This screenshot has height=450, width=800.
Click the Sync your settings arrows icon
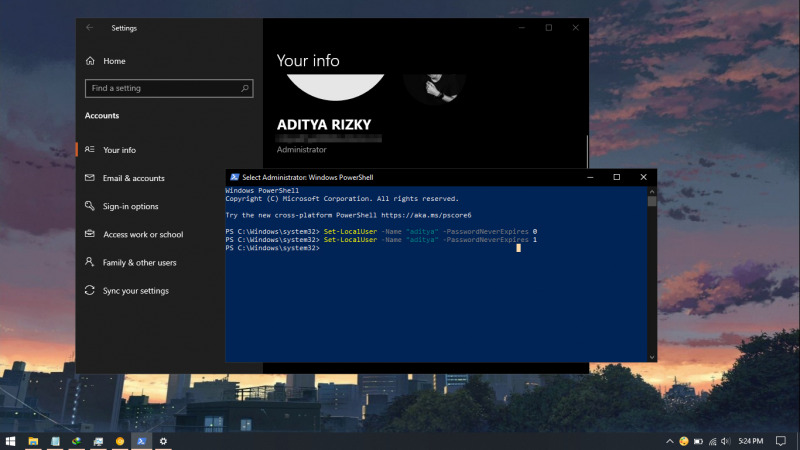click(x=89, y=290)
